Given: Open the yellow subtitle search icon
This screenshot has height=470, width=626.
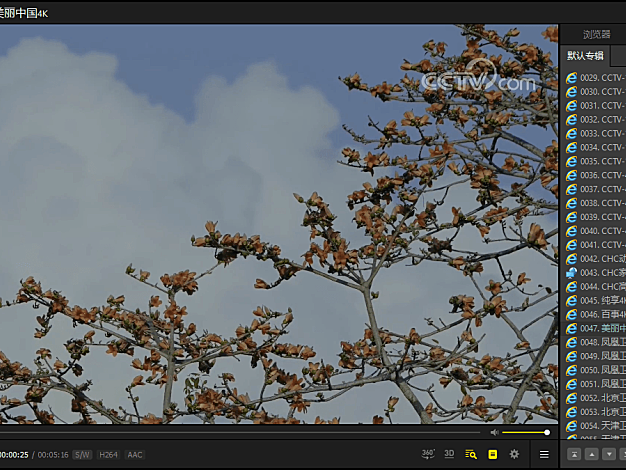Looking at the screenshot, I should pos(471,454).
